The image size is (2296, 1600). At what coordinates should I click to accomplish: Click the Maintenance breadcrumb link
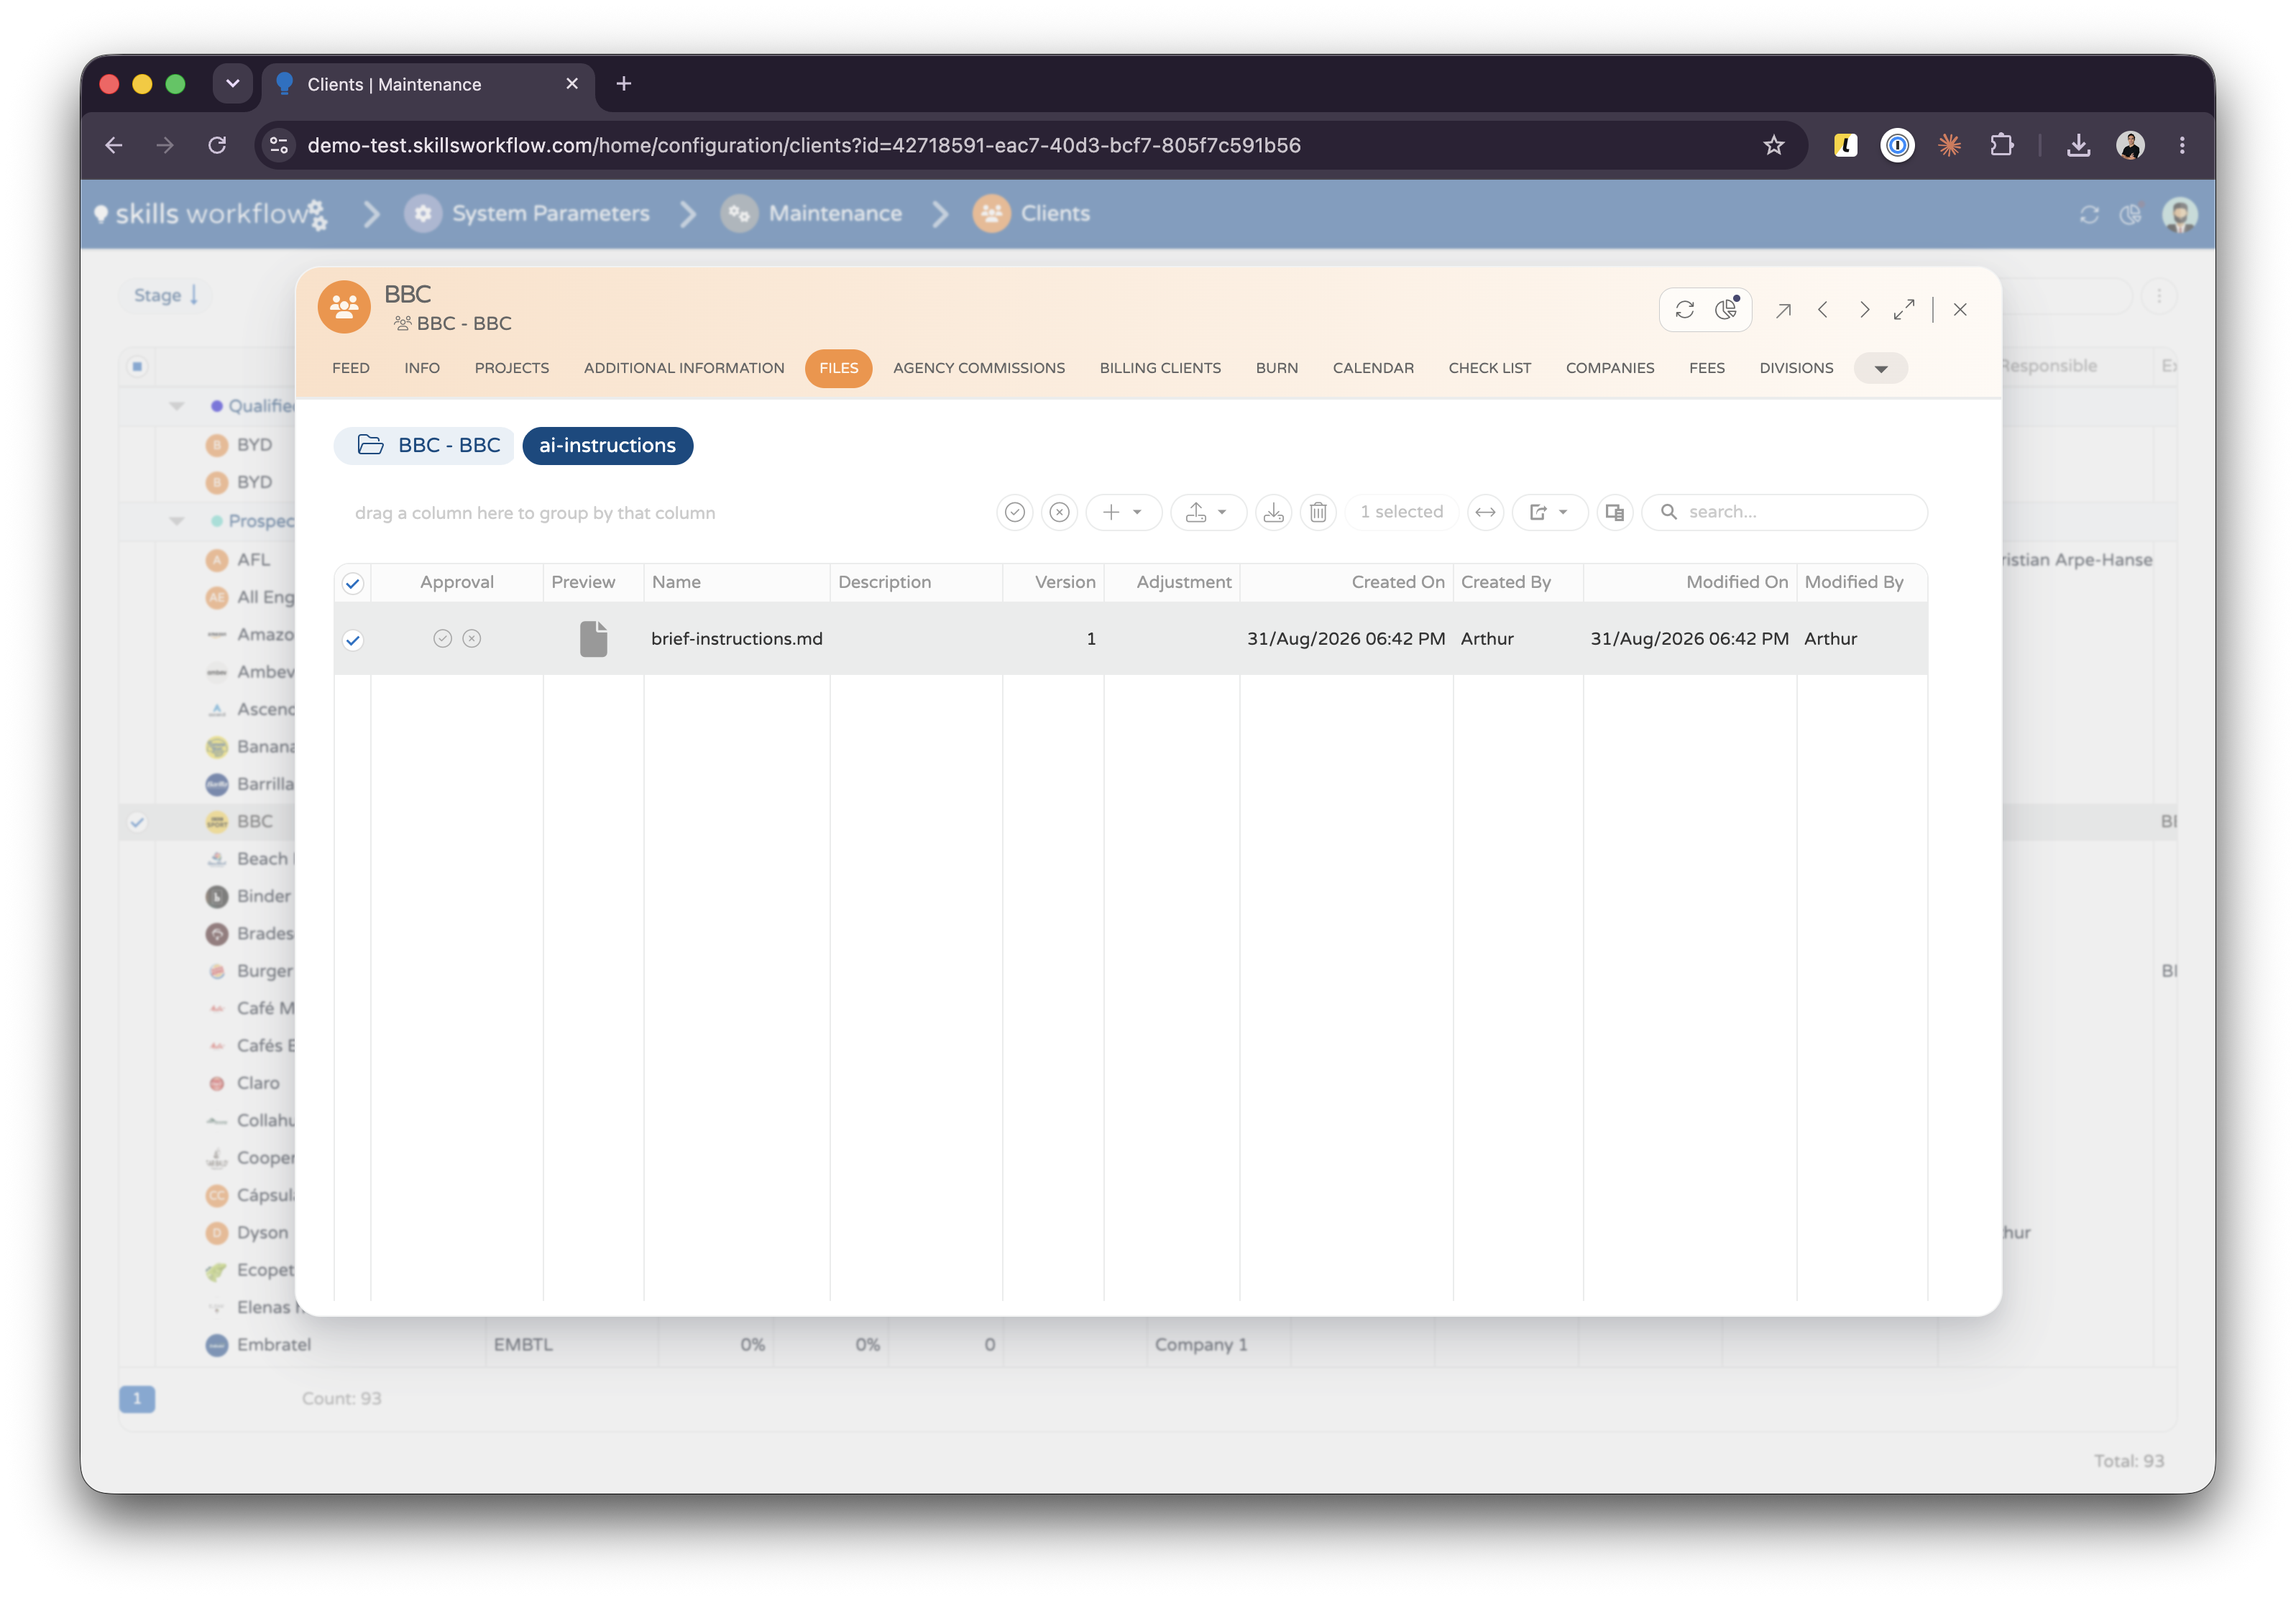click(835, 213)
